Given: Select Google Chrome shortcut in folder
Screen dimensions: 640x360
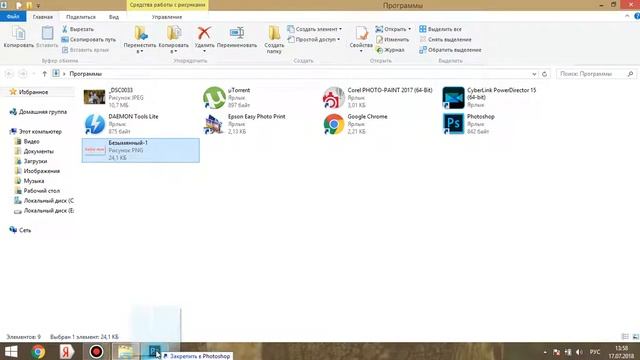Looking at the screenshot, I should pos(380,124).
